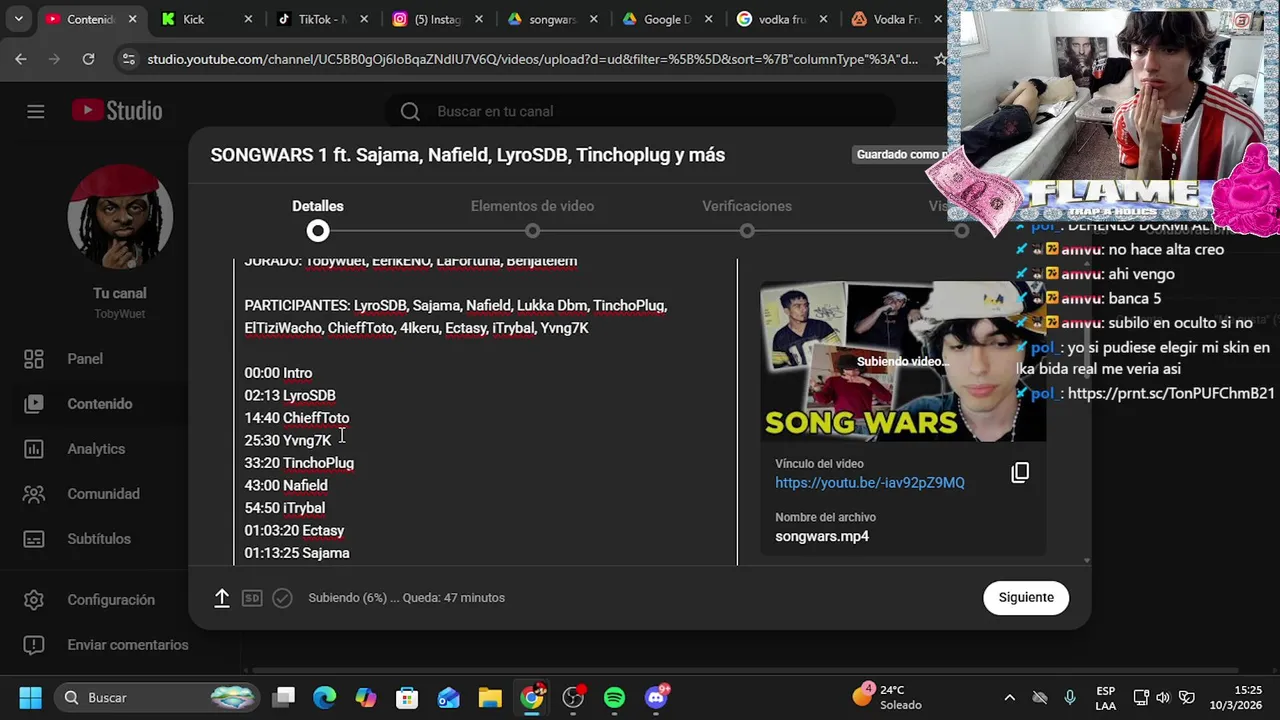The width and height of the screenshot is (1280, 720).
Task: Click the search magnifier icon
Action: click(x=410, y=111)
